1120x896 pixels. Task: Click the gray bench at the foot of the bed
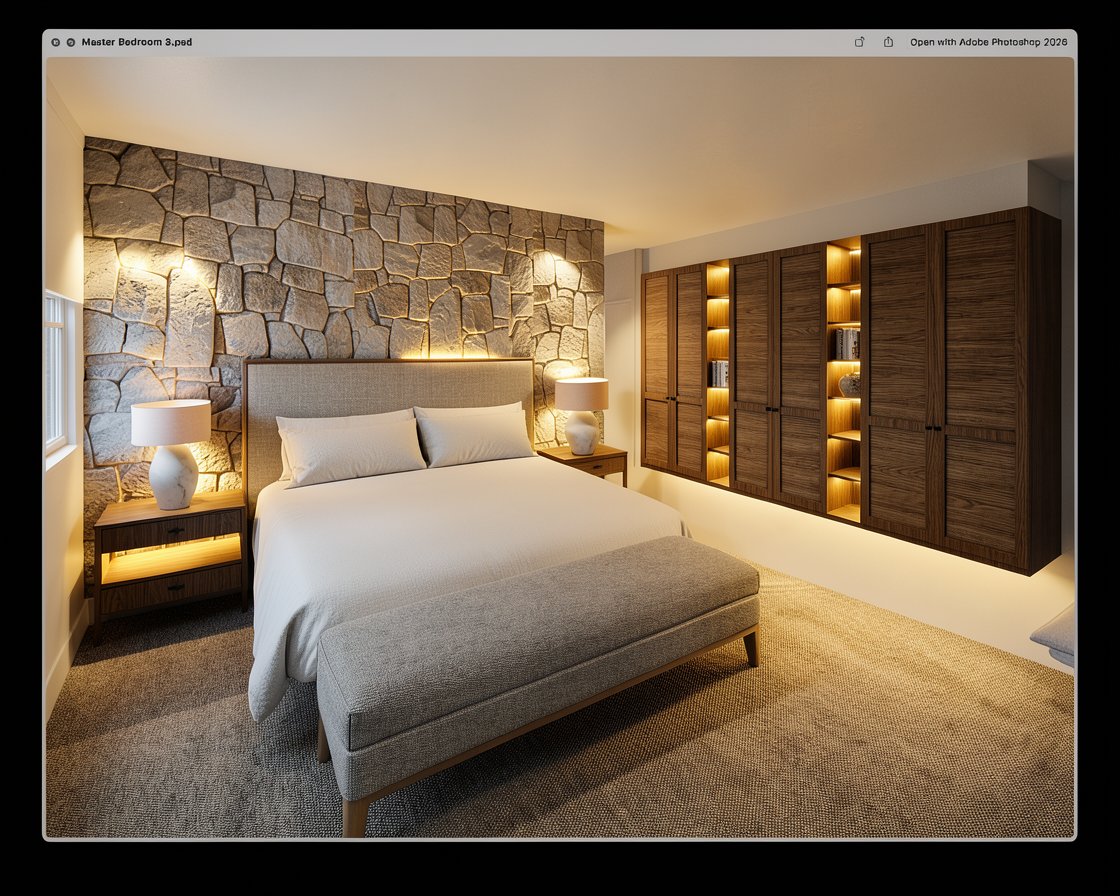point(540,640)
